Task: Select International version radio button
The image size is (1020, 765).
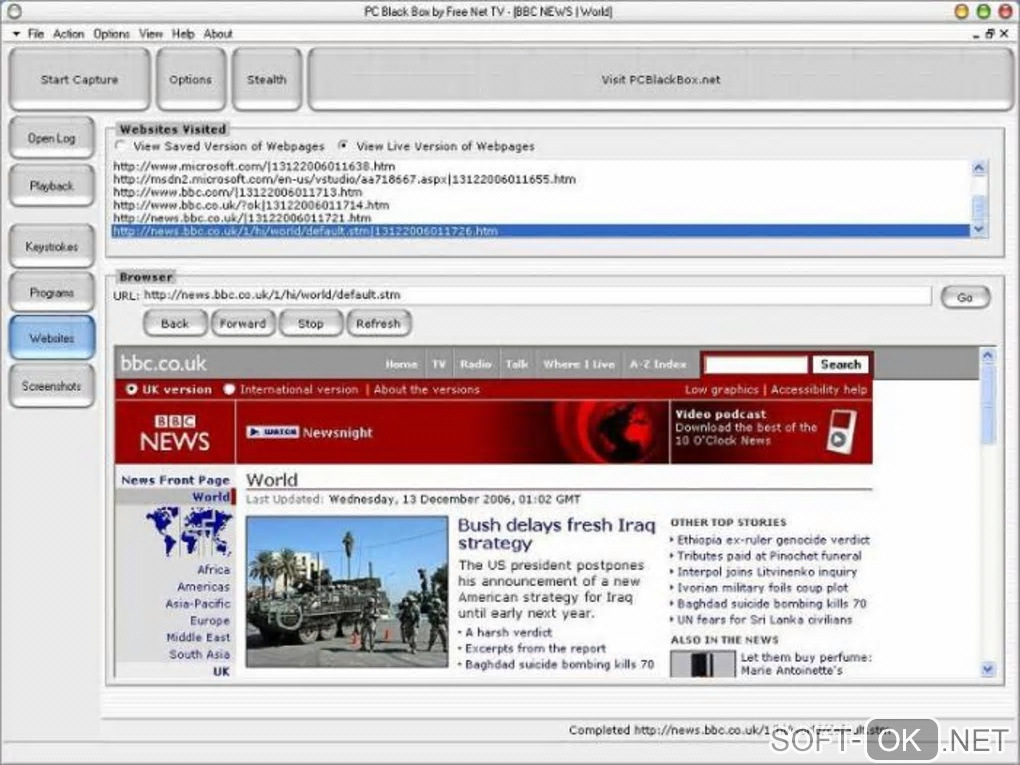Action: (x=229, y=389)
